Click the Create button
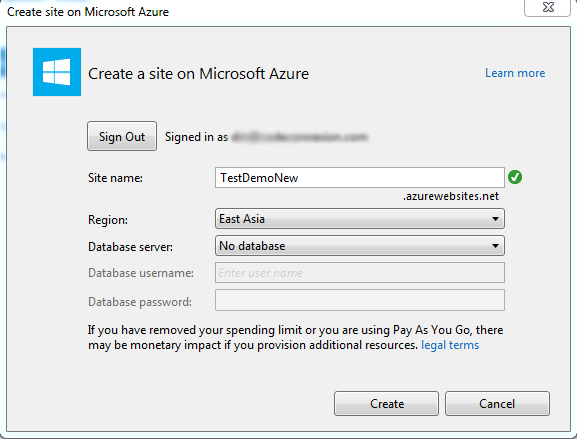This screenshot has height=439, width=577. point(386,404)
